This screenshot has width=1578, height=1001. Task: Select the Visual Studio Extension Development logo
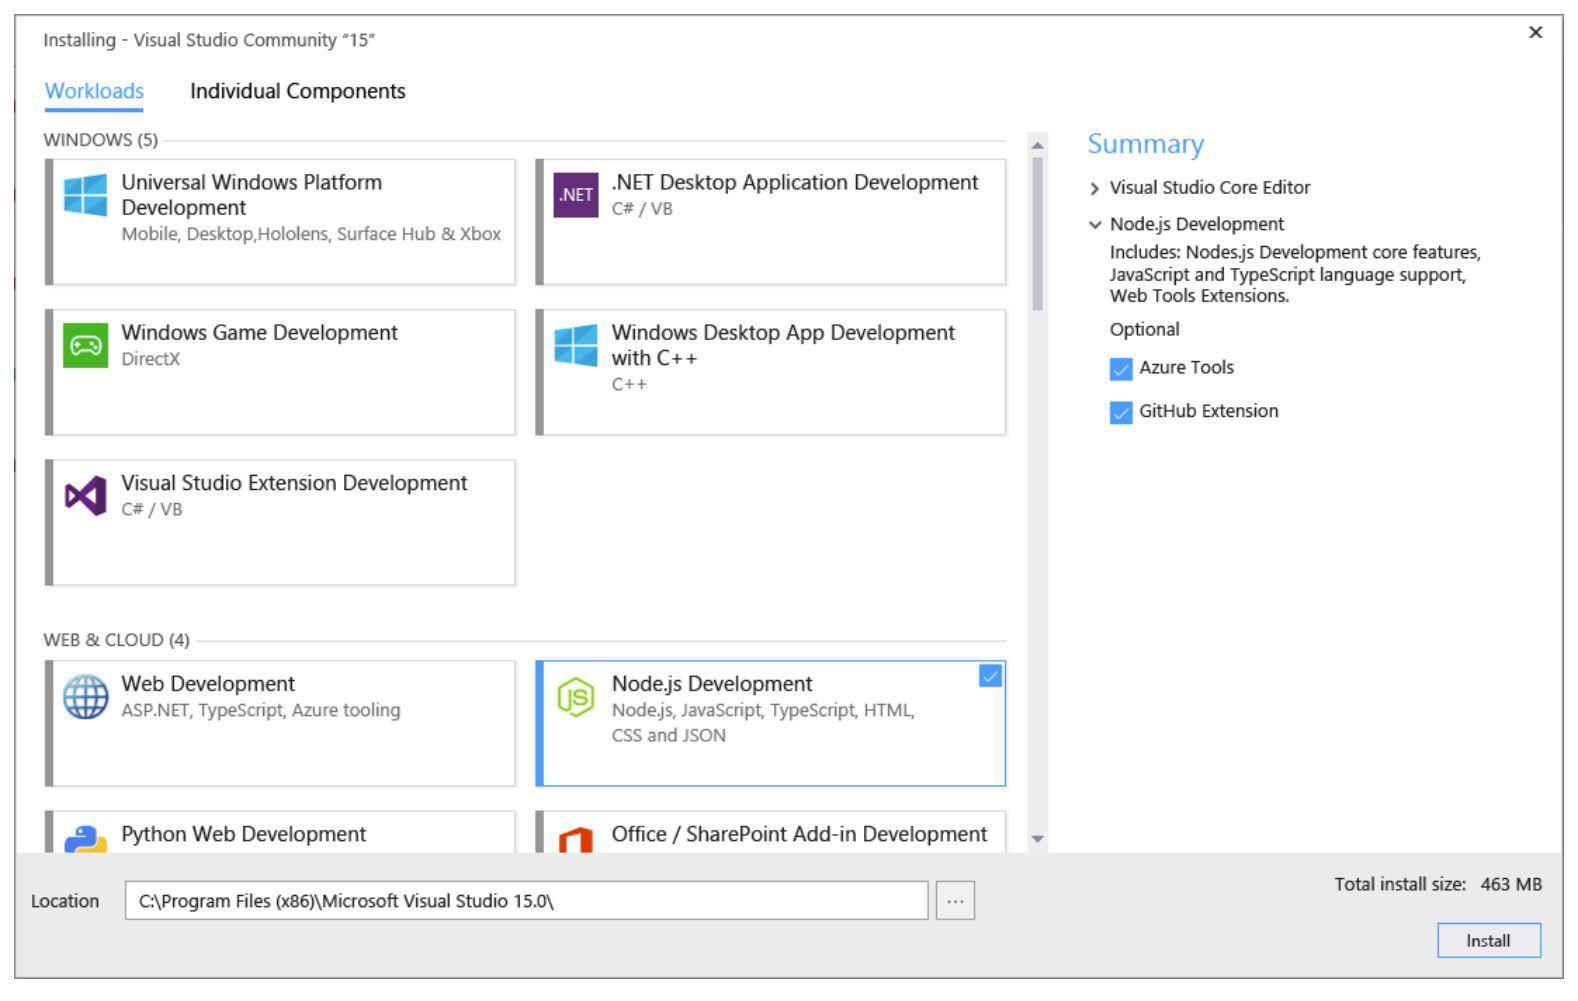[85, 496]
